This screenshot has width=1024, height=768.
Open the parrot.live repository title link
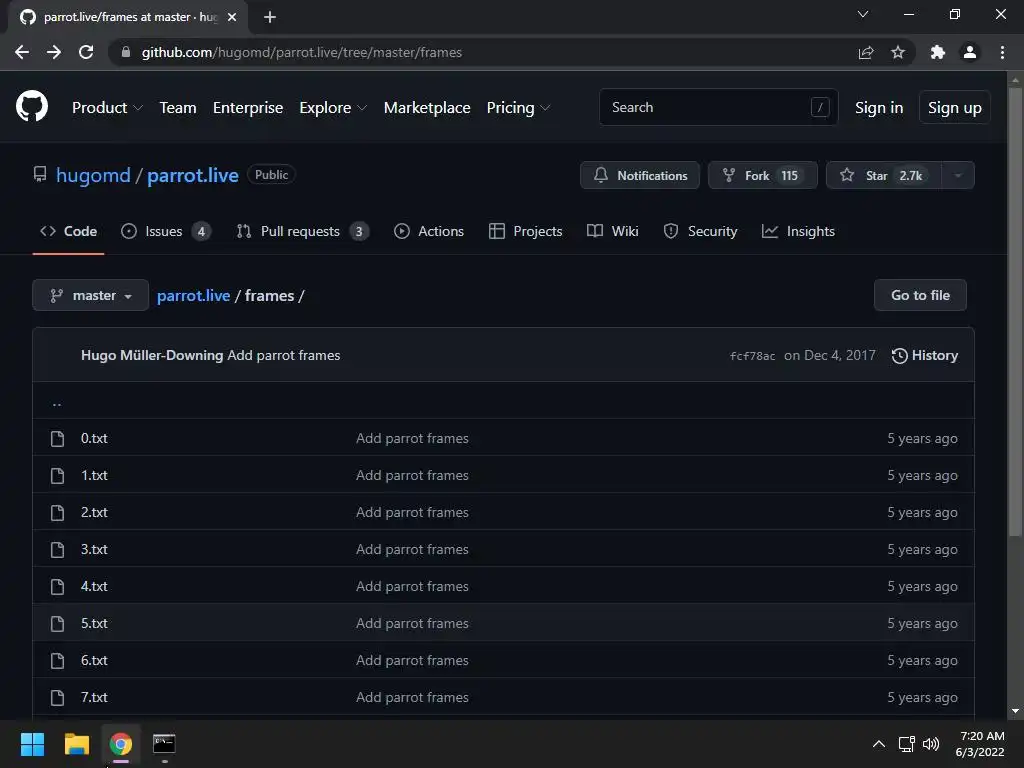(193, 175)
